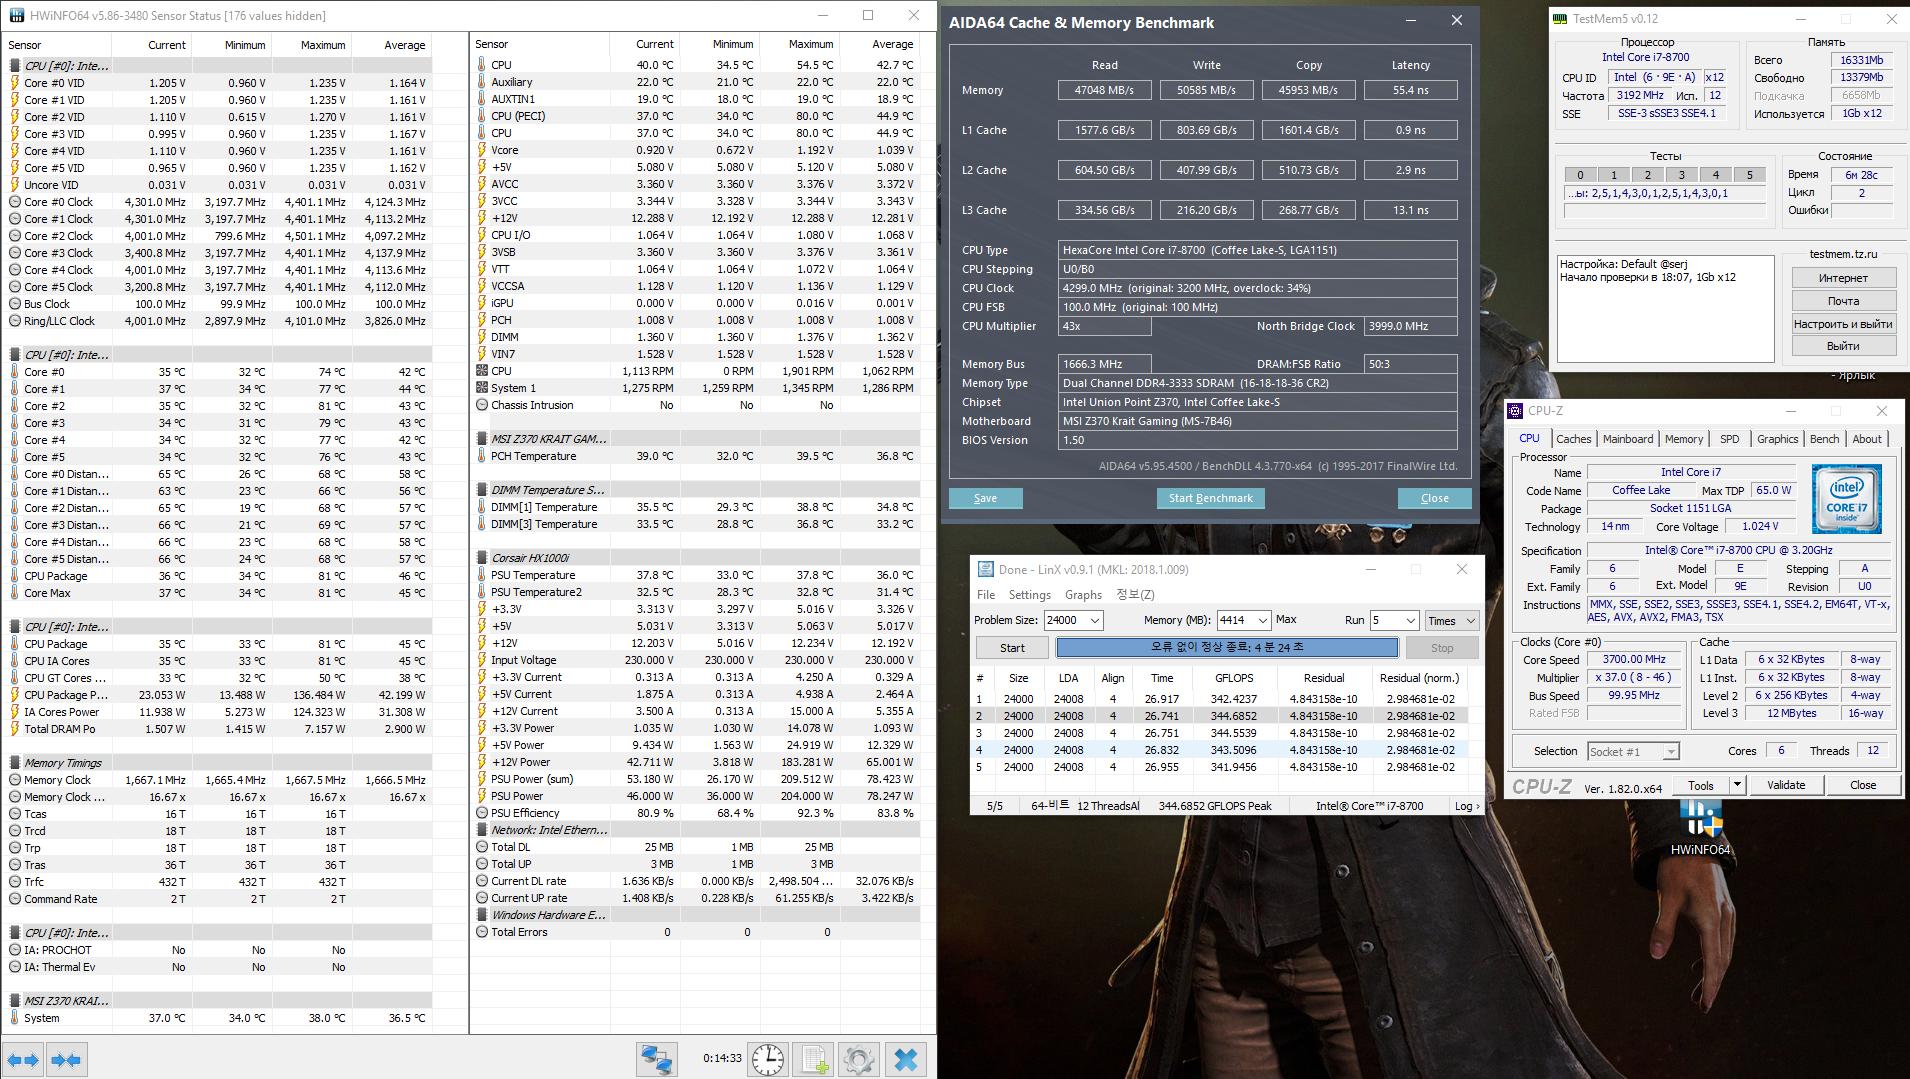Open LinX Times unit dropdown
Screen dimensions: 1910x1079
pyautogui.click(x=1470, y=621)
